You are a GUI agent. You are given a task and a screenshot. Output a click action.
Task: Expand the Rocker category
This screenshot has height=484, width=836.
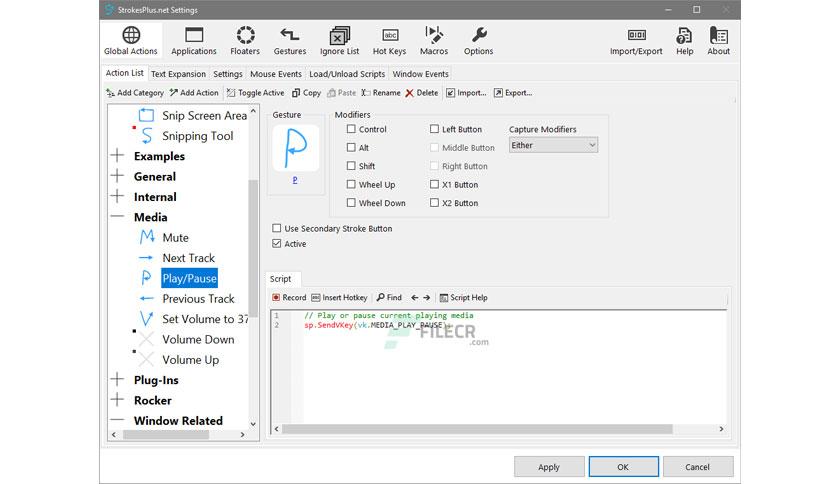click(117, 400)
